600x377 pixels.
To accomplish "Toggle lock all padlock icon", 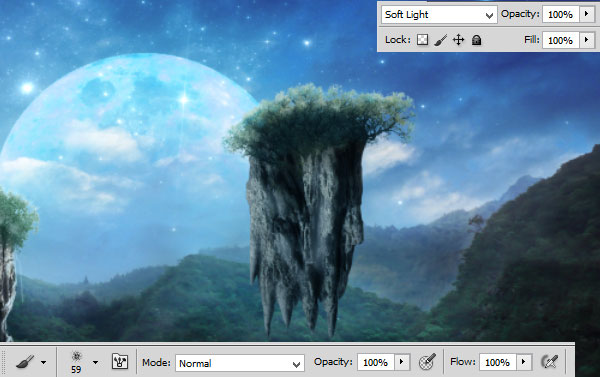I will [x=476, y=40].
